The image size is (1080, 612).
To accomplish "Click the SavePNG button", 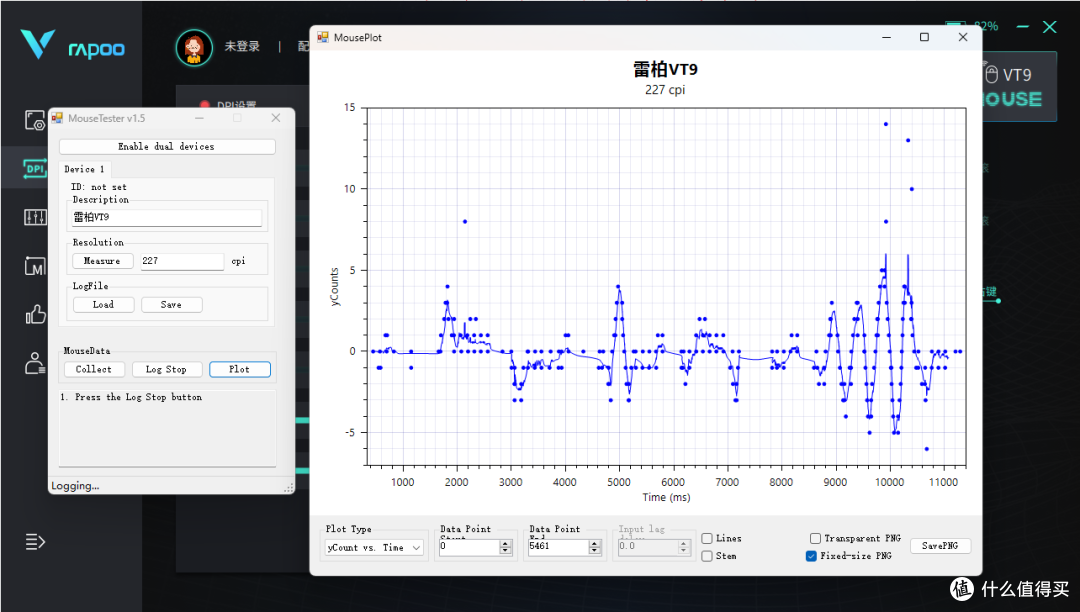I will pyautogui.click(x=940, y=546).
